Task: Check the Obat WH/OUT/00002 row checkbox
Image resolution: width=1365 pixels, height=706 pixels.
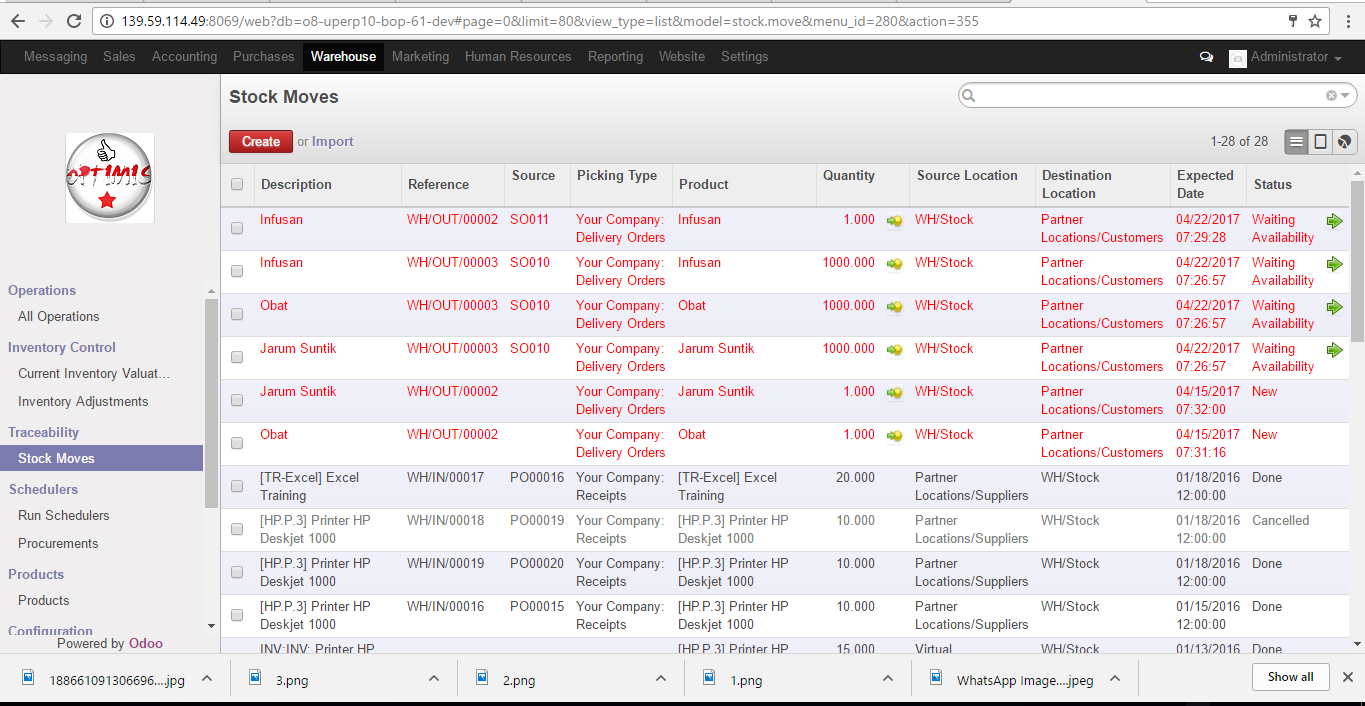Action: pos(237,443)
